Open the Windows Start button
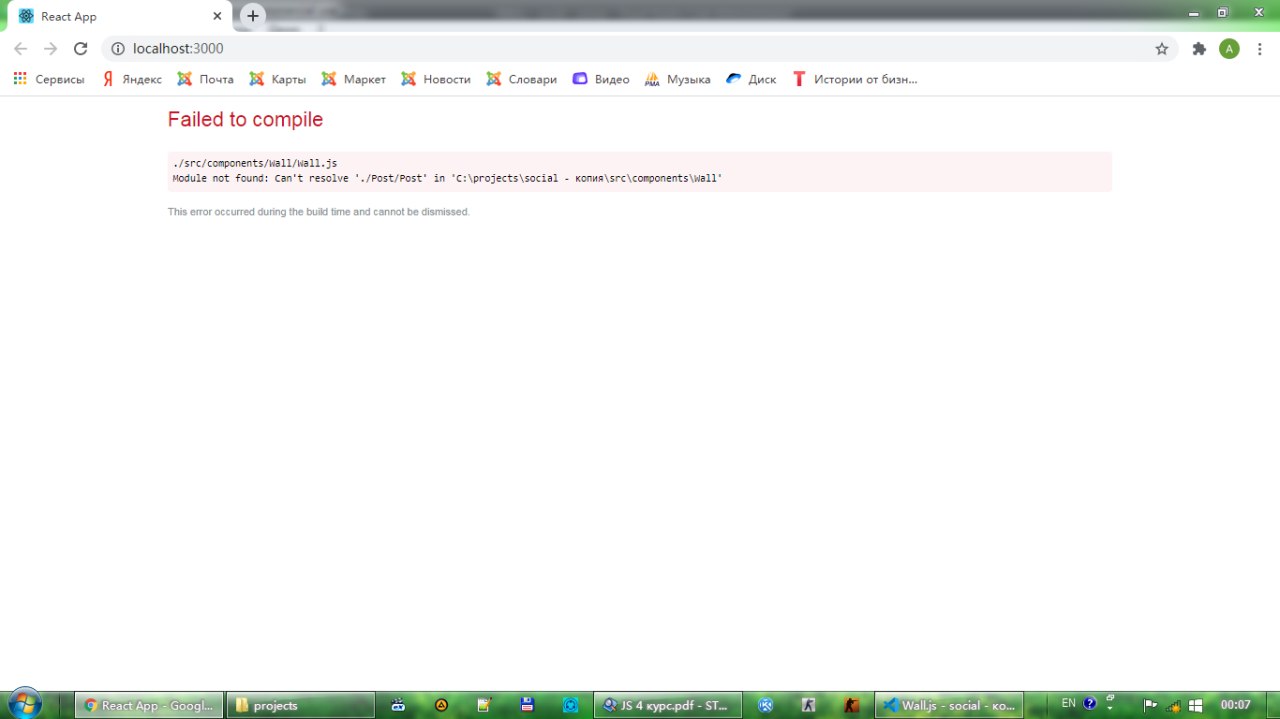 point(23,704)
